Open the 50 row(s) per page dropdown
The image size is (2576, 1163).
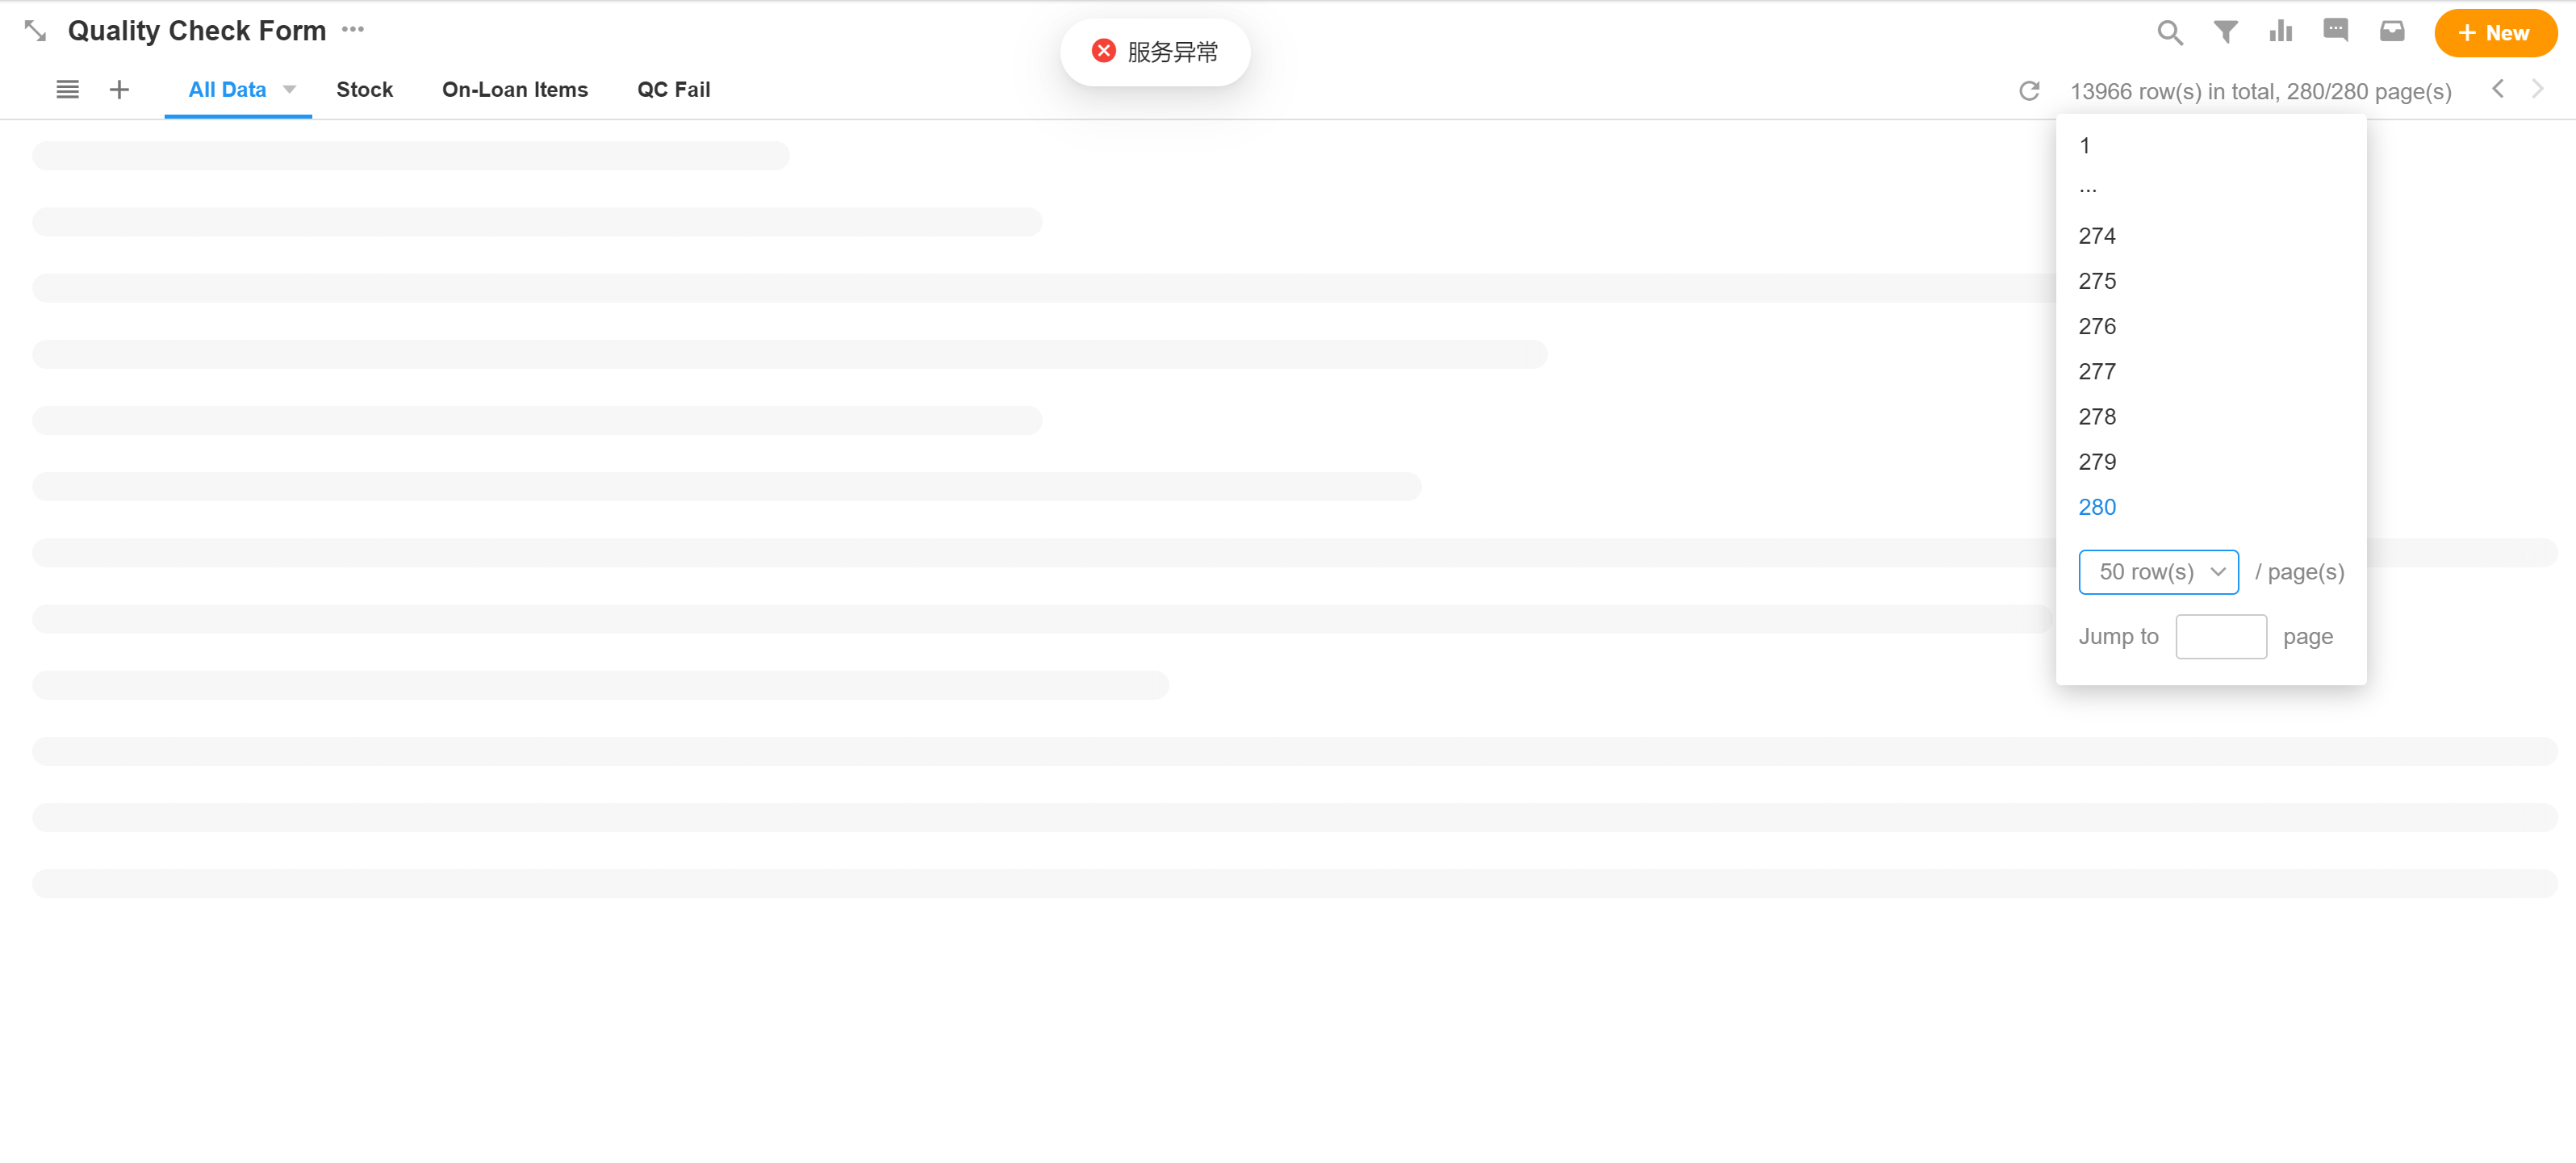[2158, 572]
